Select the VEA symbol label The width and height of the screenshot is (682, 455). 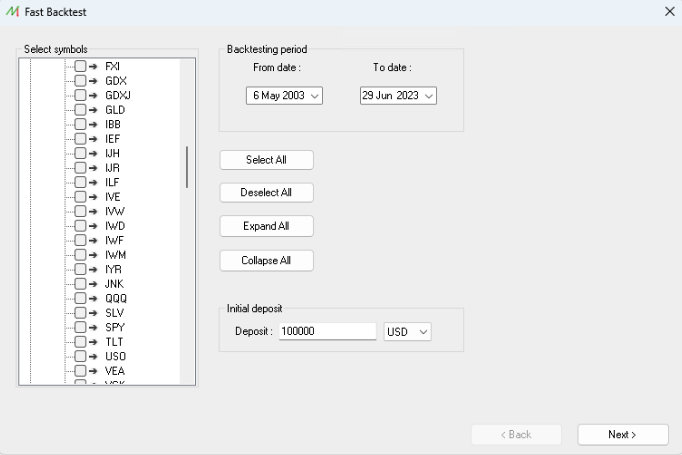tap(115, 371)
